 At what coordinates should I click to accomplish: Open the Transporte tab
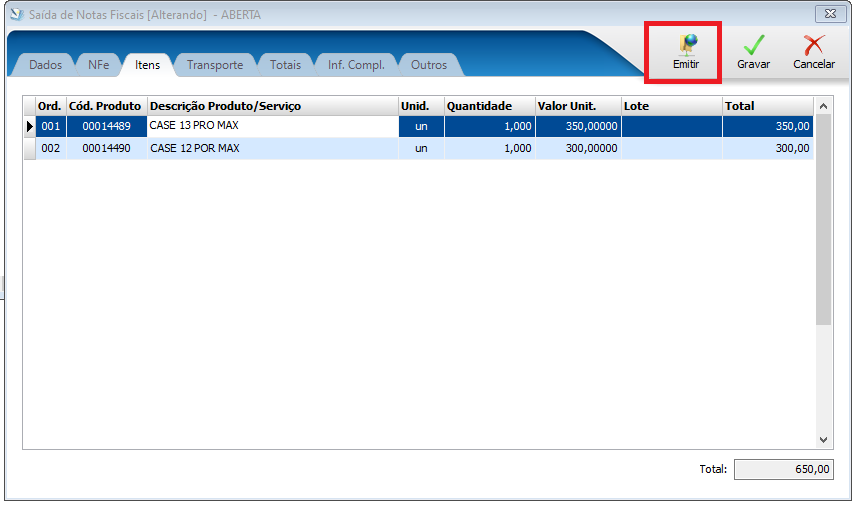[215, 65]
